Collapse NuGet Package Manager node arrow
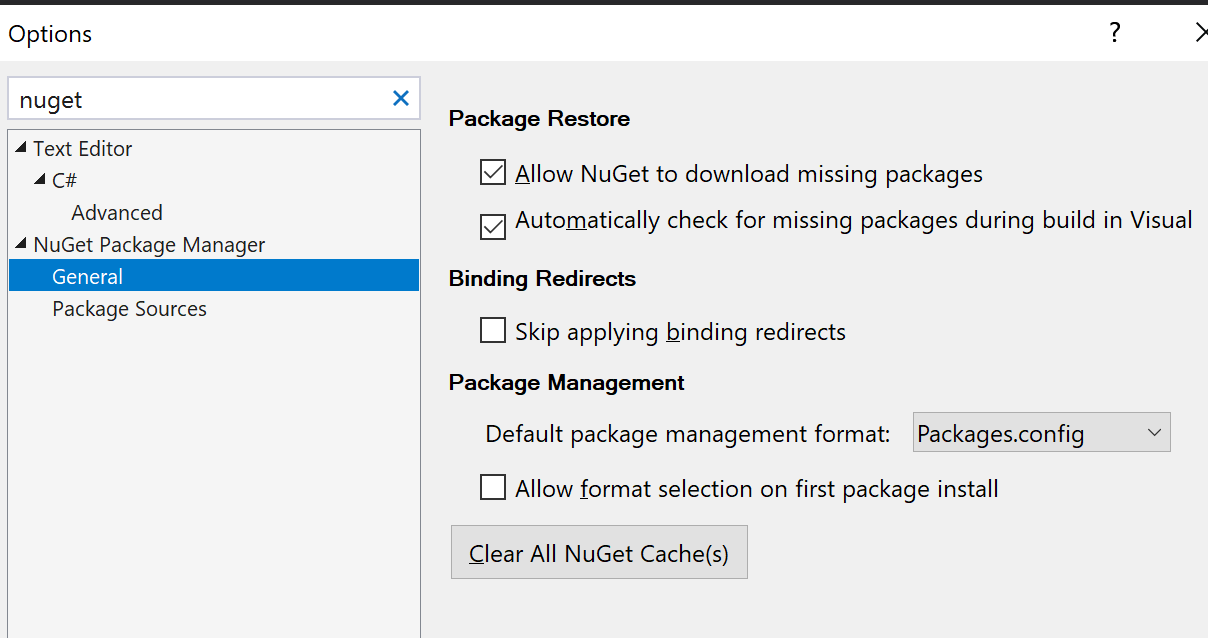This screenshot has height=638, width=1208. (x=21, y=244)
